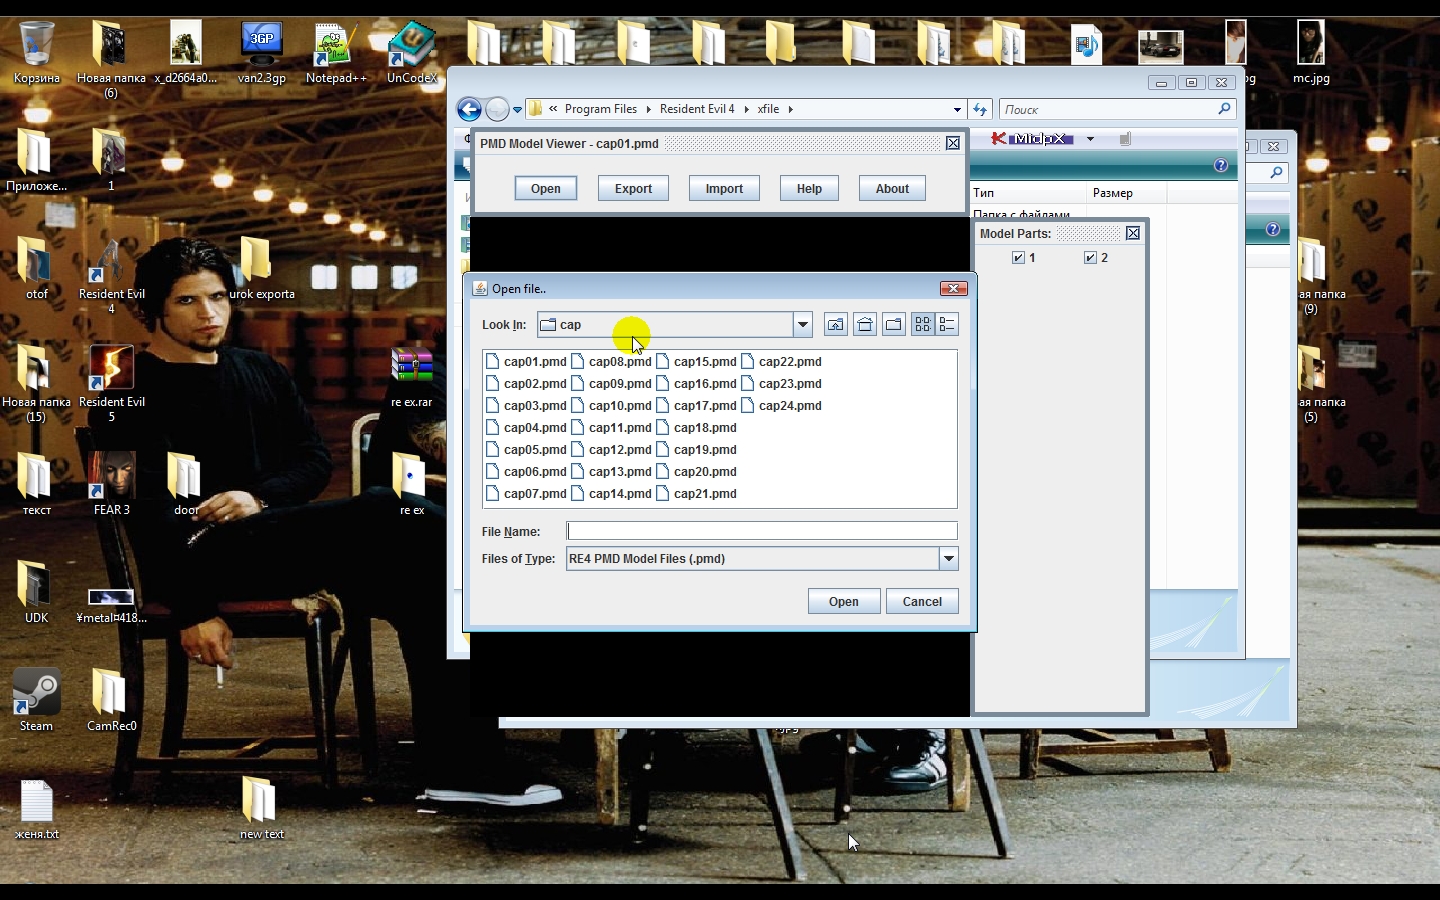Image resolution: width=1440 pixels, height=900 pixels.
Task: Switch the Open file dialog to details view
Action: click(x=947, y=324)
